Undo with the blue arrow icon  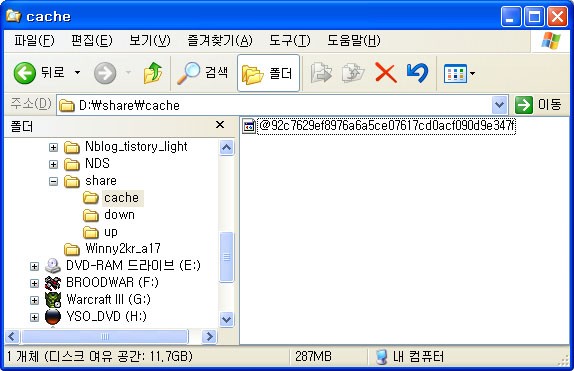coord(417,73)
